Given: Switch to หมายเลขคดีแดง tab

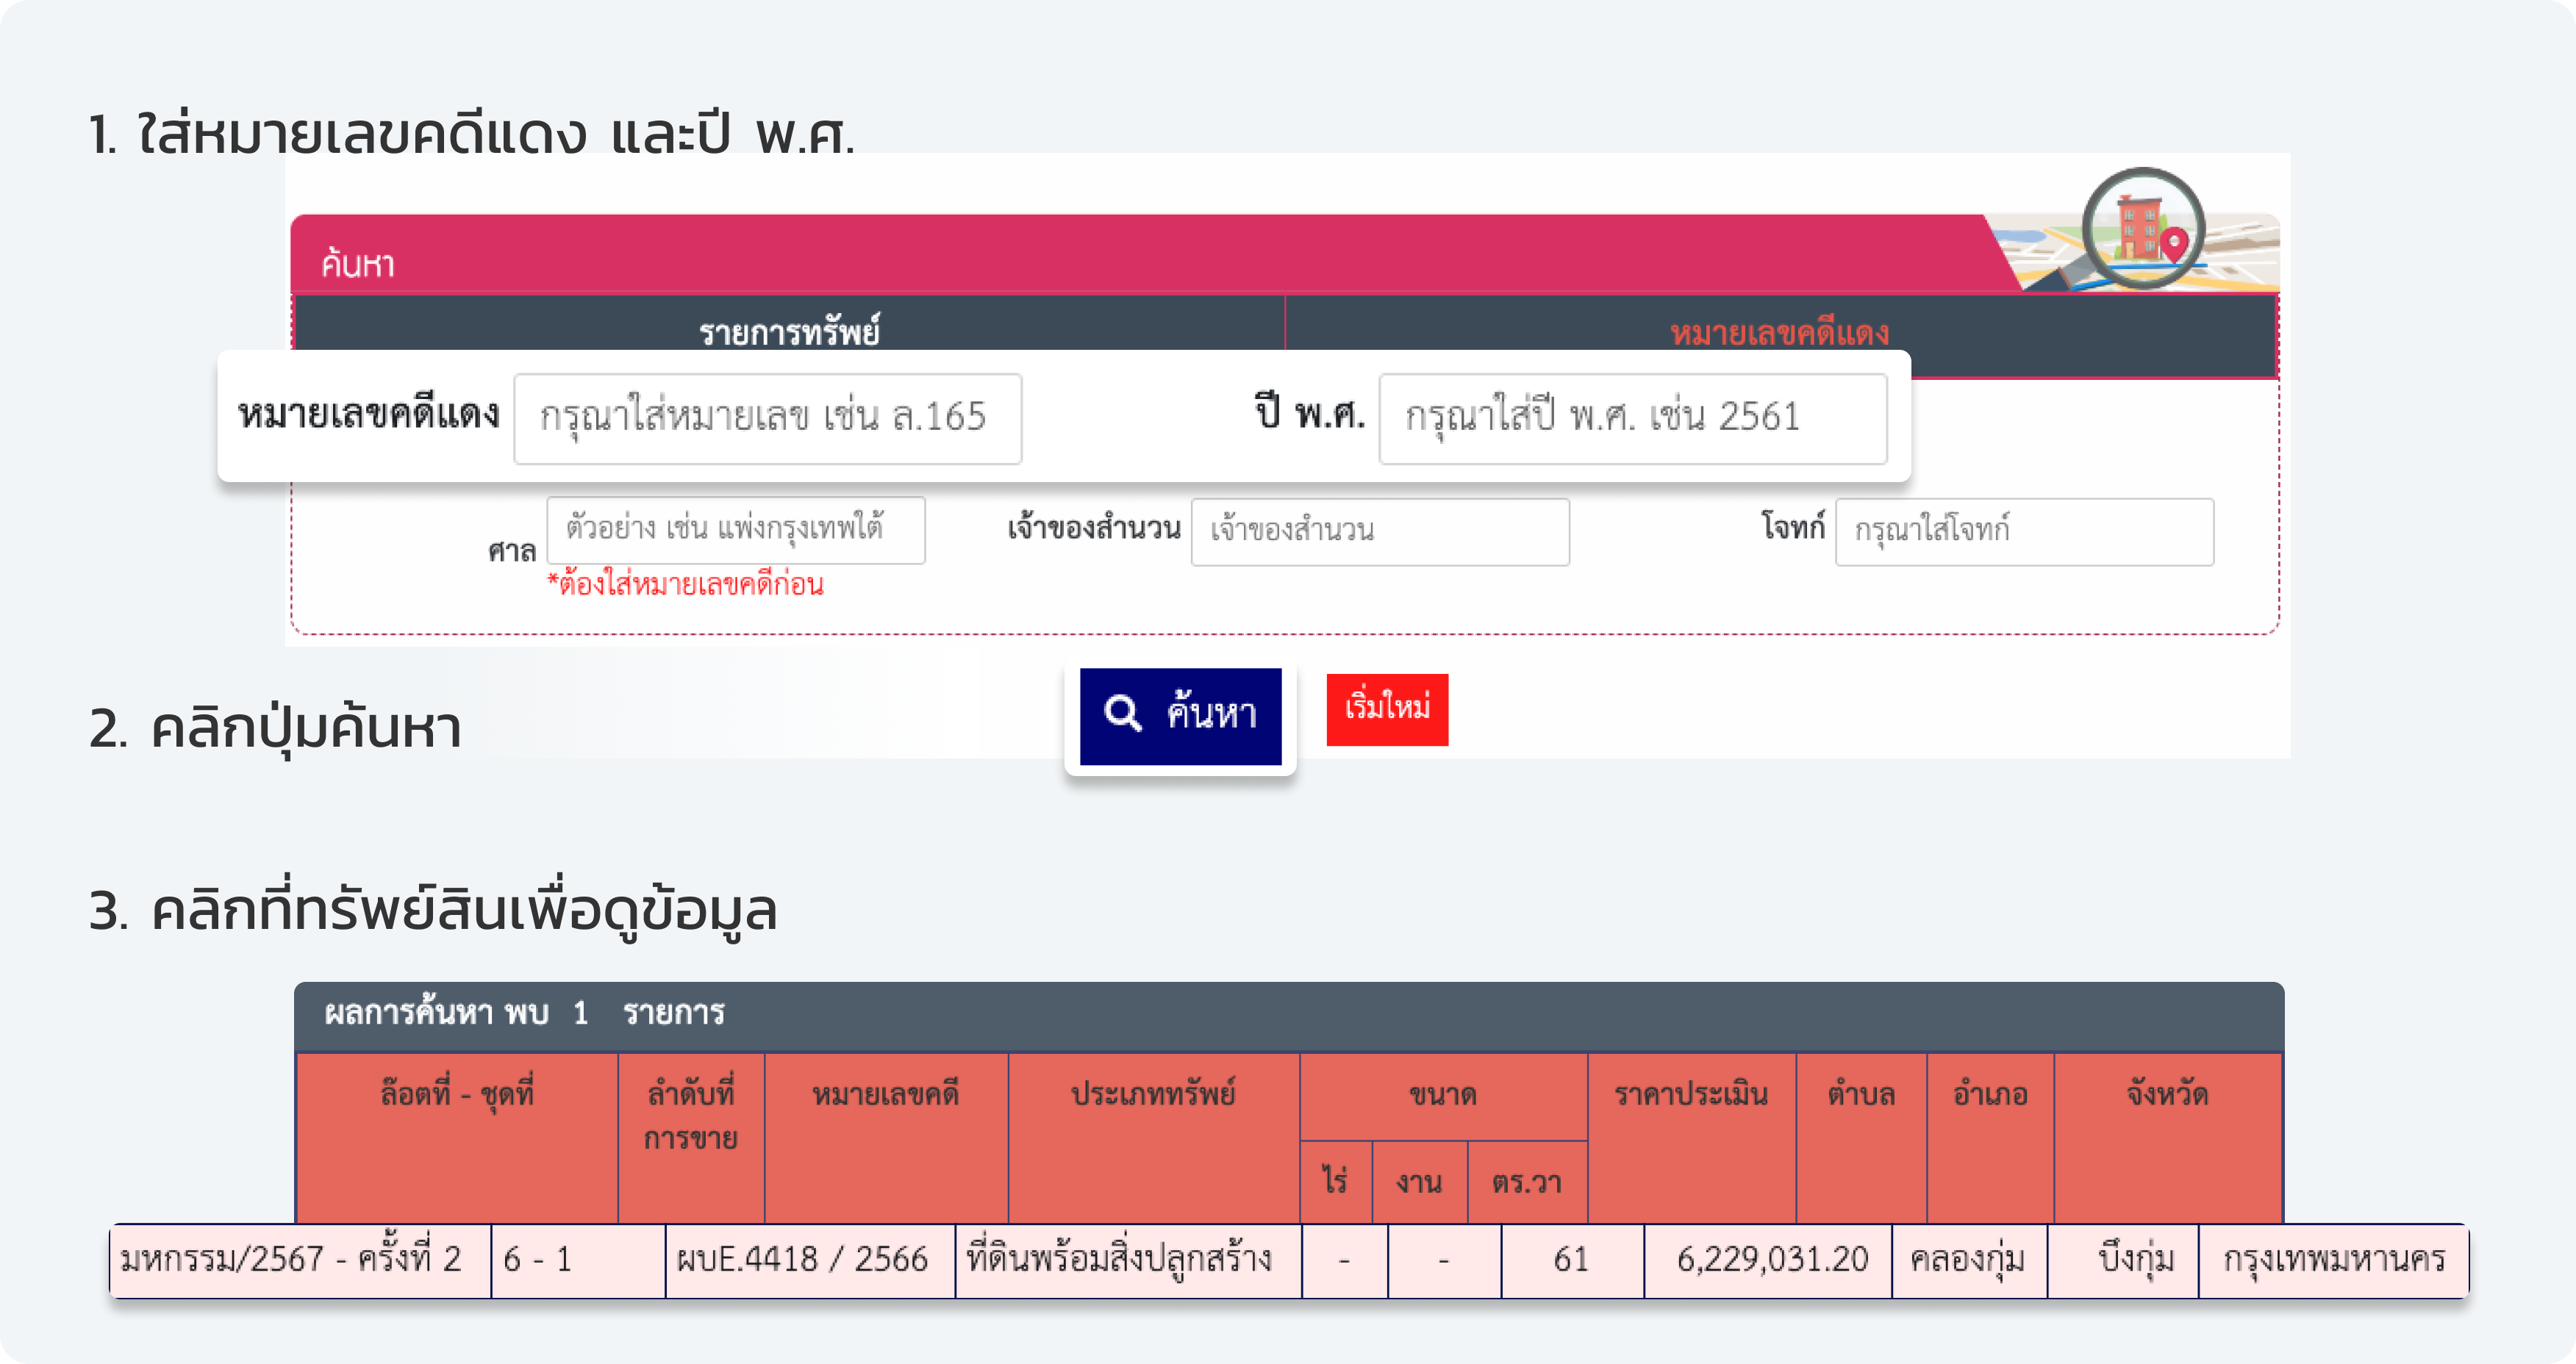Looking at the screenshot, I should (x=1779, y=329).
